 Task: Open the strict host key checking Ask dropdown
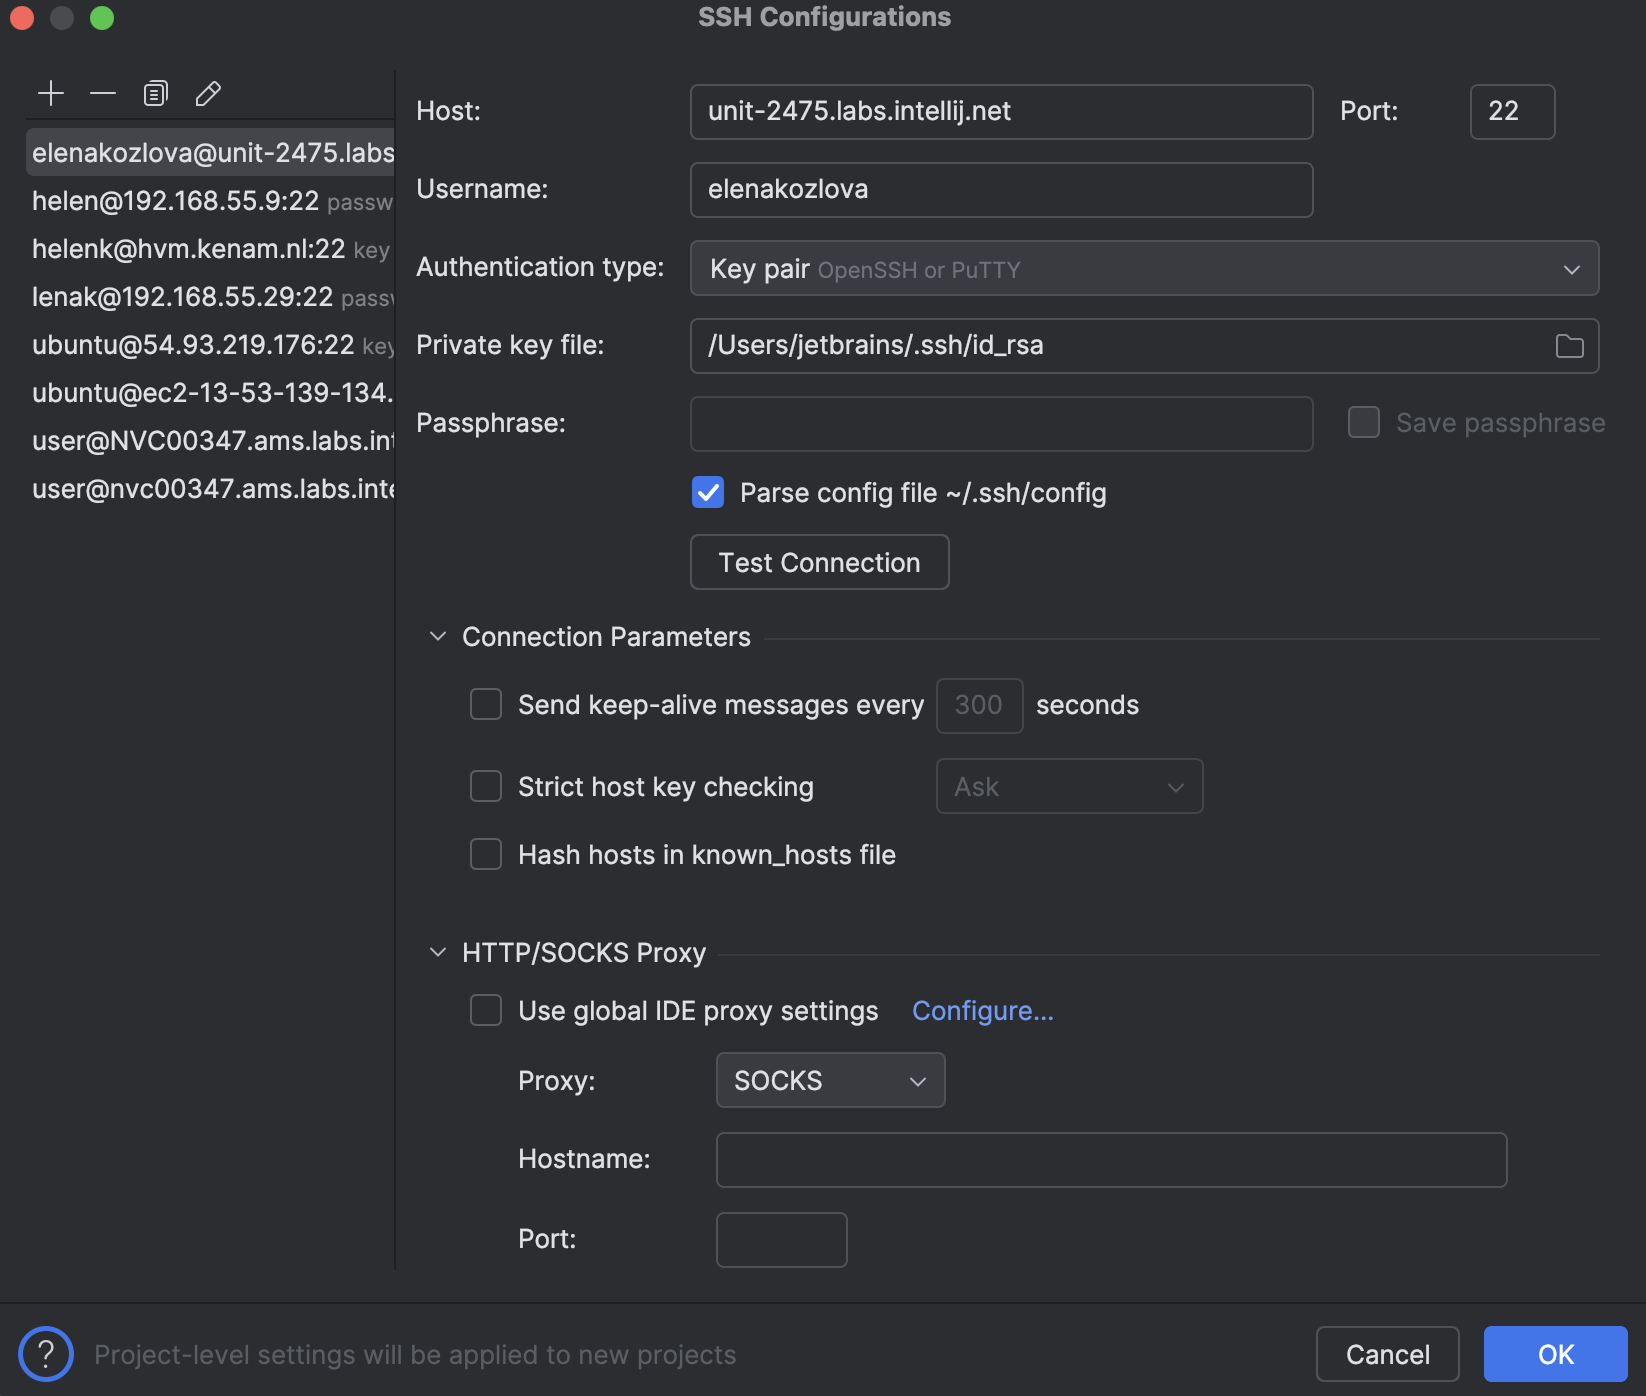tap(1069, 786)
